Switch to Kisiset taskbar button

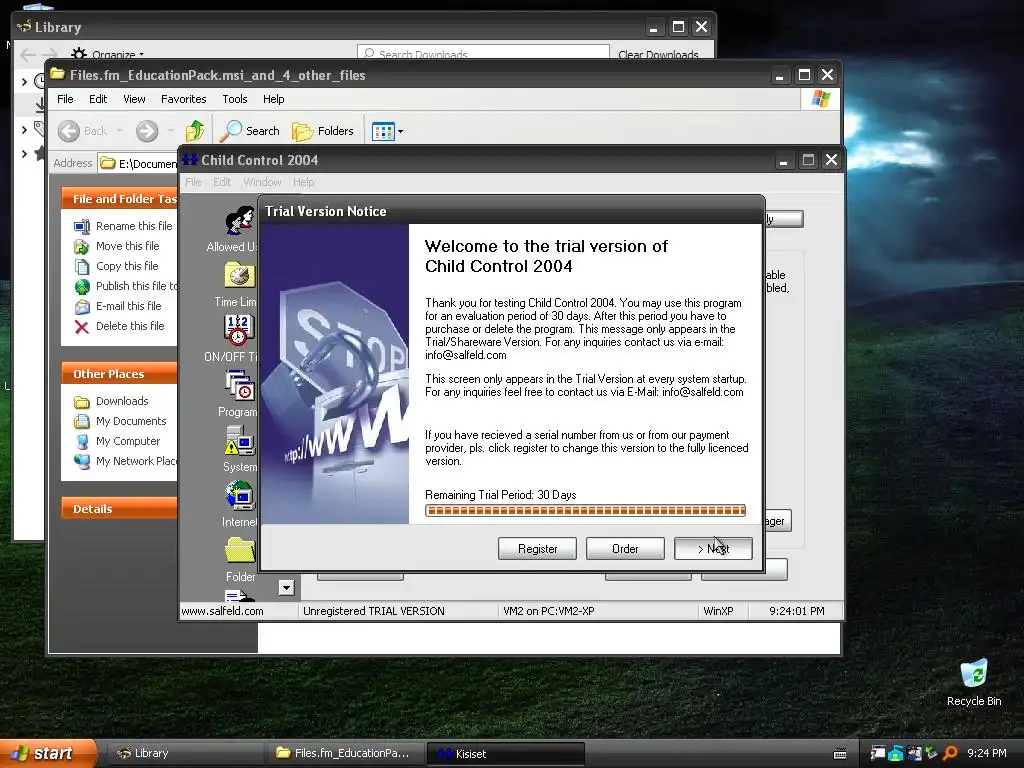pos(505,754)
